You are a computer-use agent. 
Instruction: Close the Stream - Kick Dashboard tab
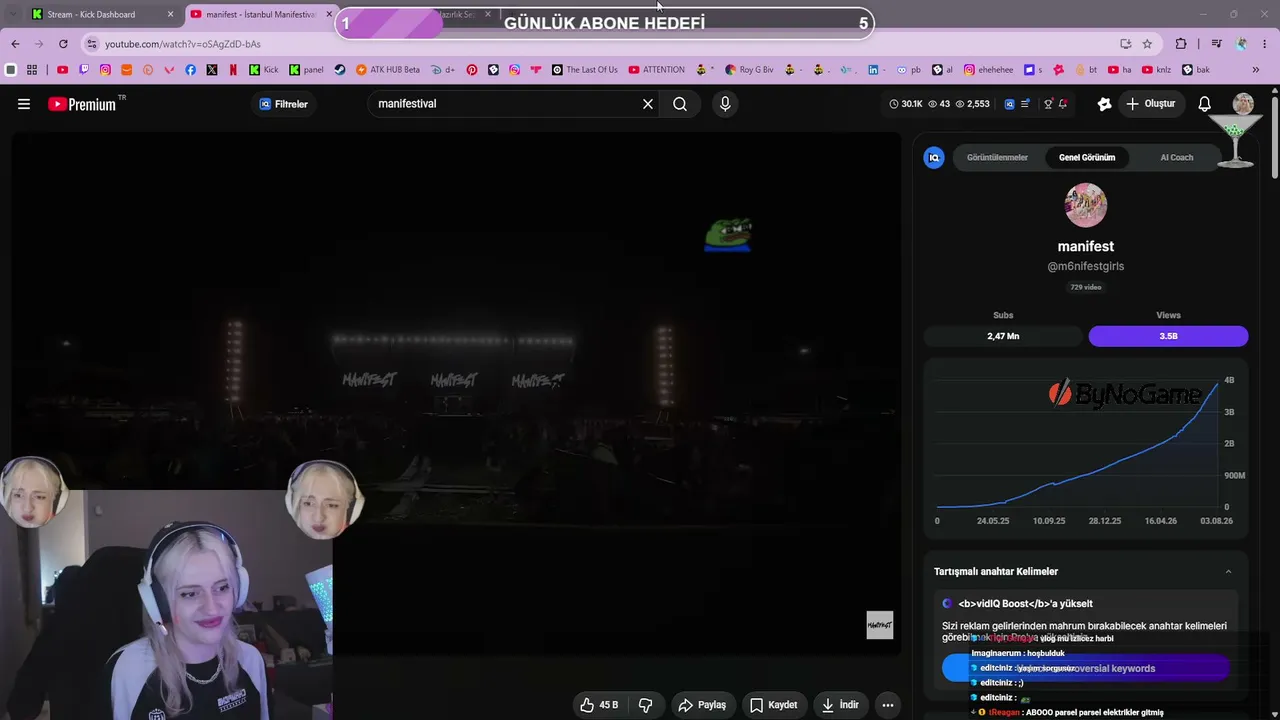click(x=170, y=14)
